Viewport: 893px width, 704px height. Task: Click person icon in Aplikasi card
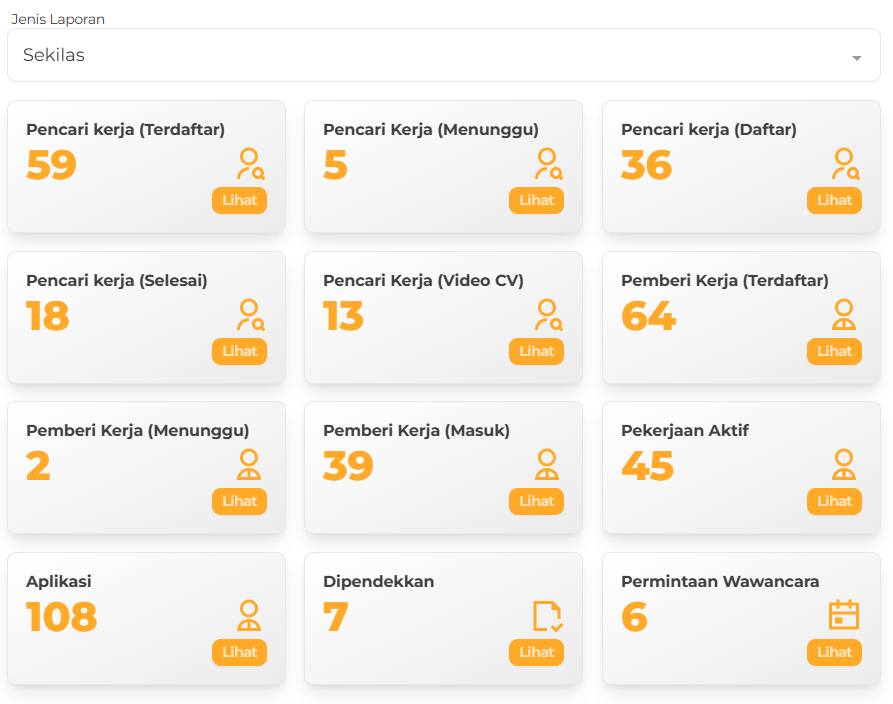(x=249, y=615)
